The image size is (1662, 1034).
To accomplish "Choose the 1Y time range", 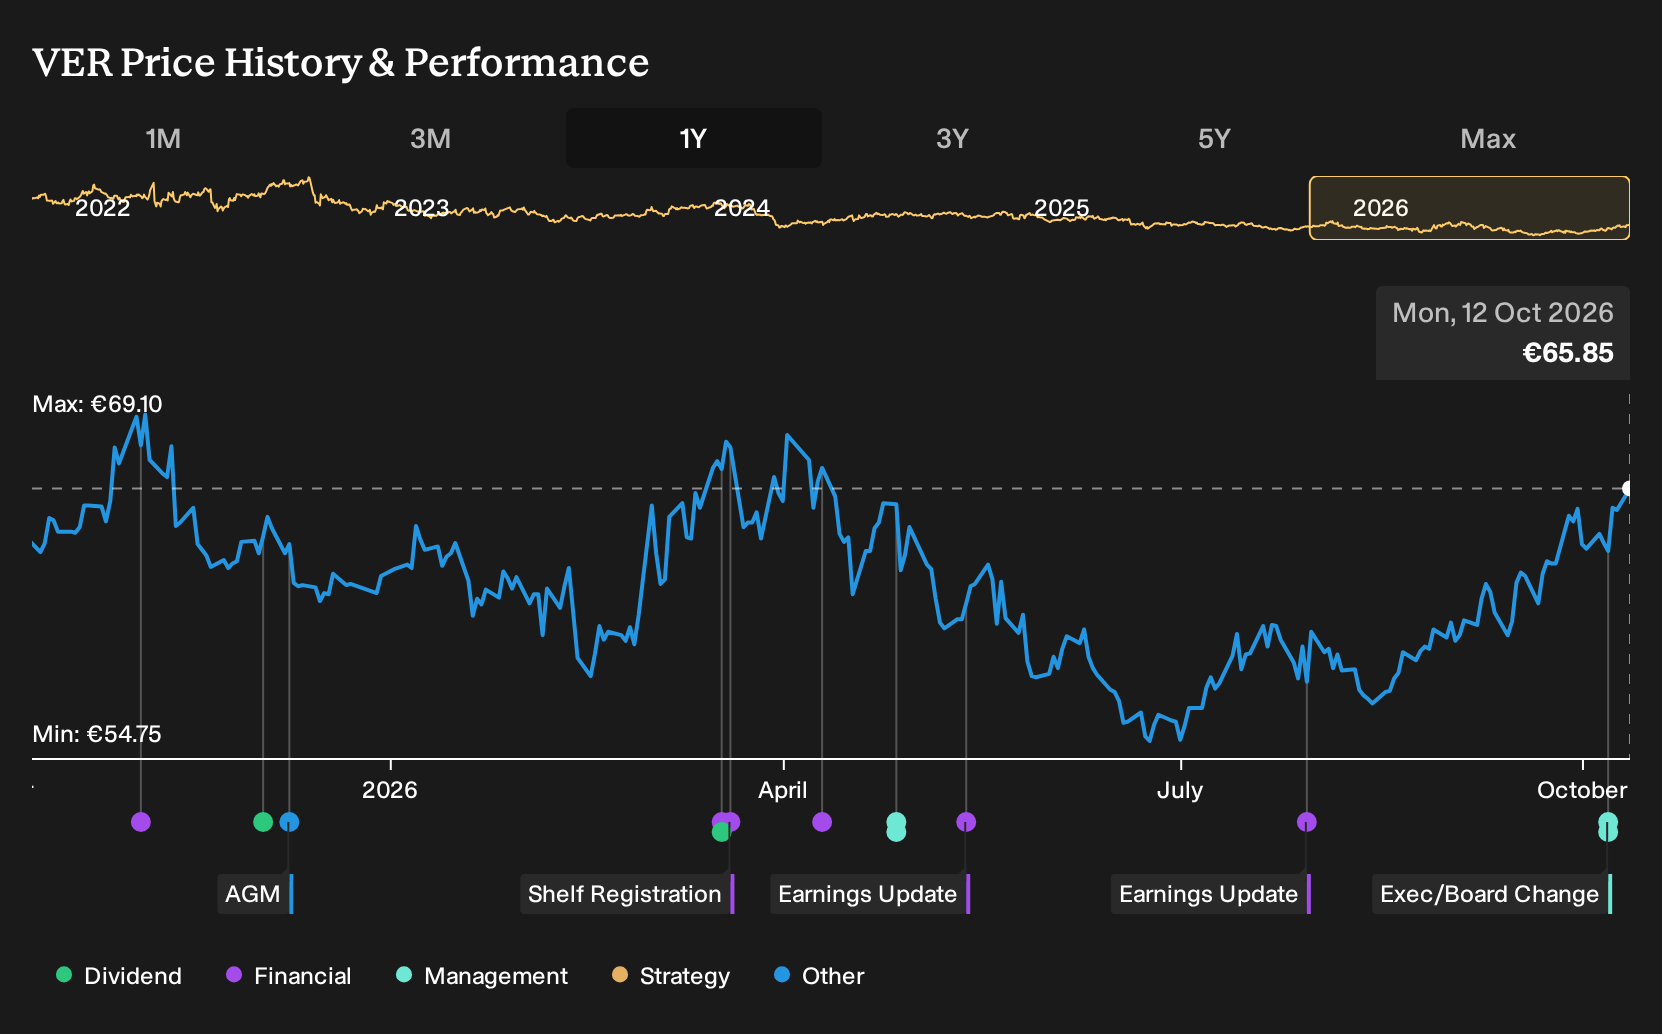I will [694, 138].
